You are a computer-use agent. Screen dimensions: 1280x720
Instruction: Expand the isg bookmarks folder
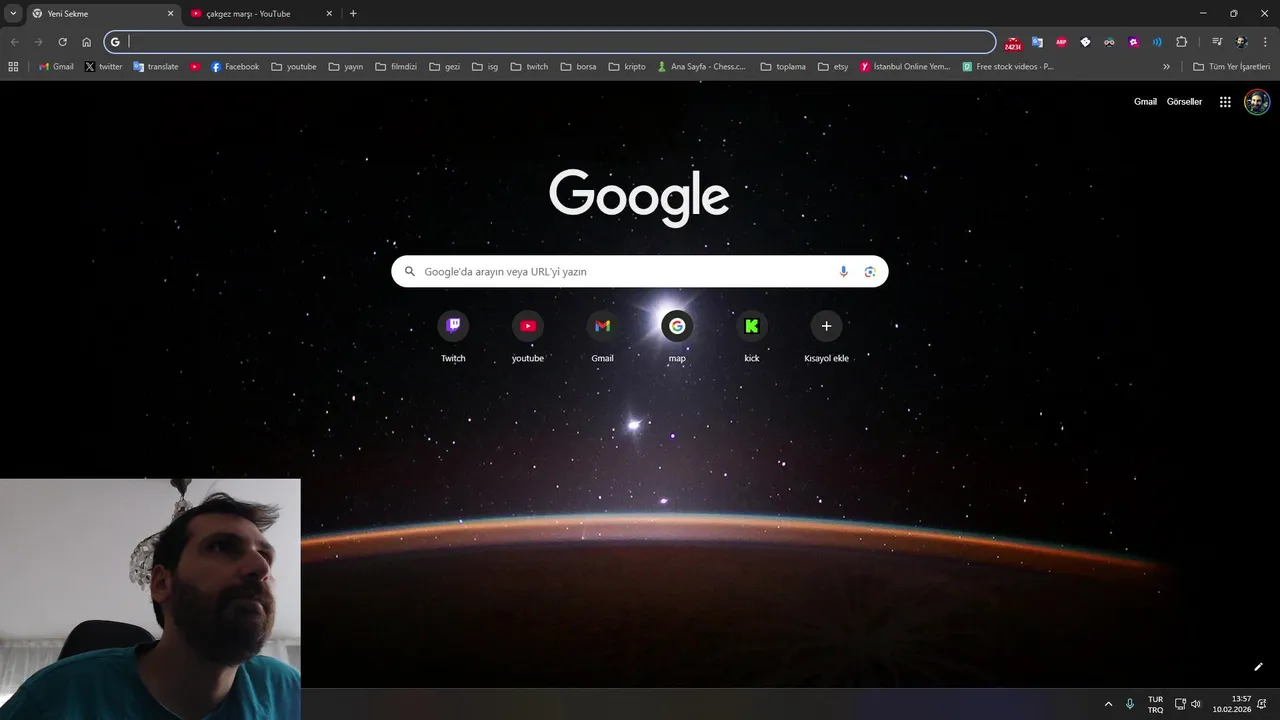[485, 67]
